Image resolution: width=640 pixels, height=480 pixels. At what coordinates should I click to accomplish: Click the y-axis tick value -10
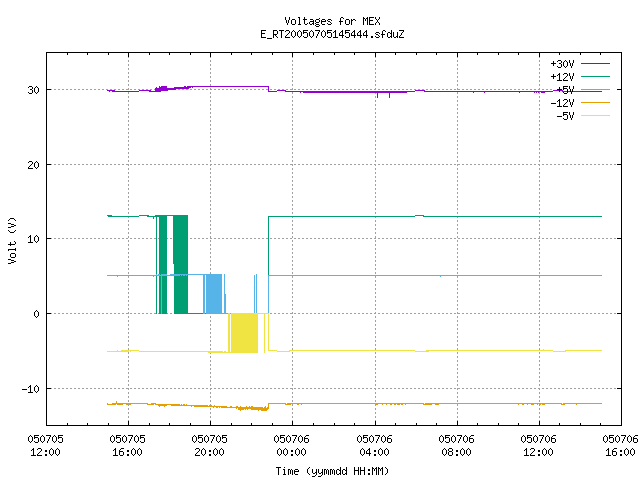pyautogui.click(x=31, y=389)
